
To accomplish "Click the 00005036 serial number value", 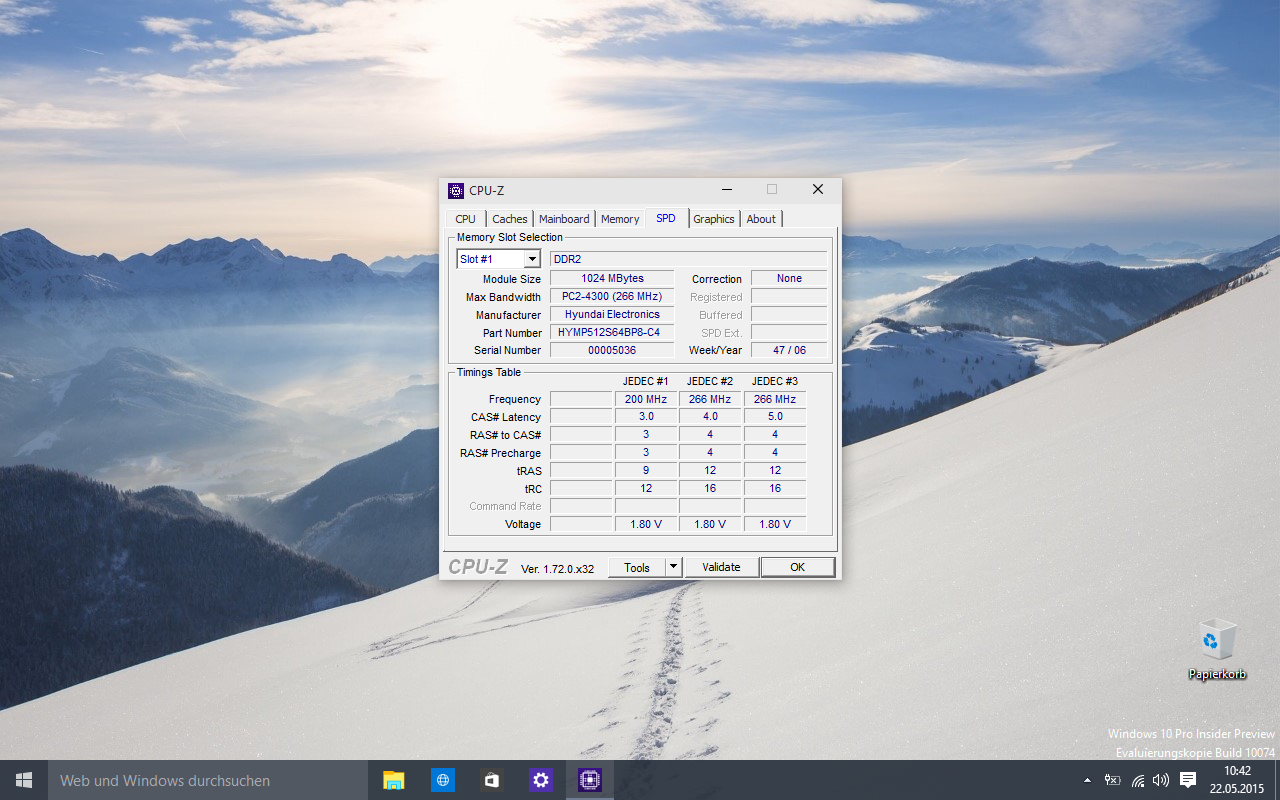I will [x=612, y=350].
